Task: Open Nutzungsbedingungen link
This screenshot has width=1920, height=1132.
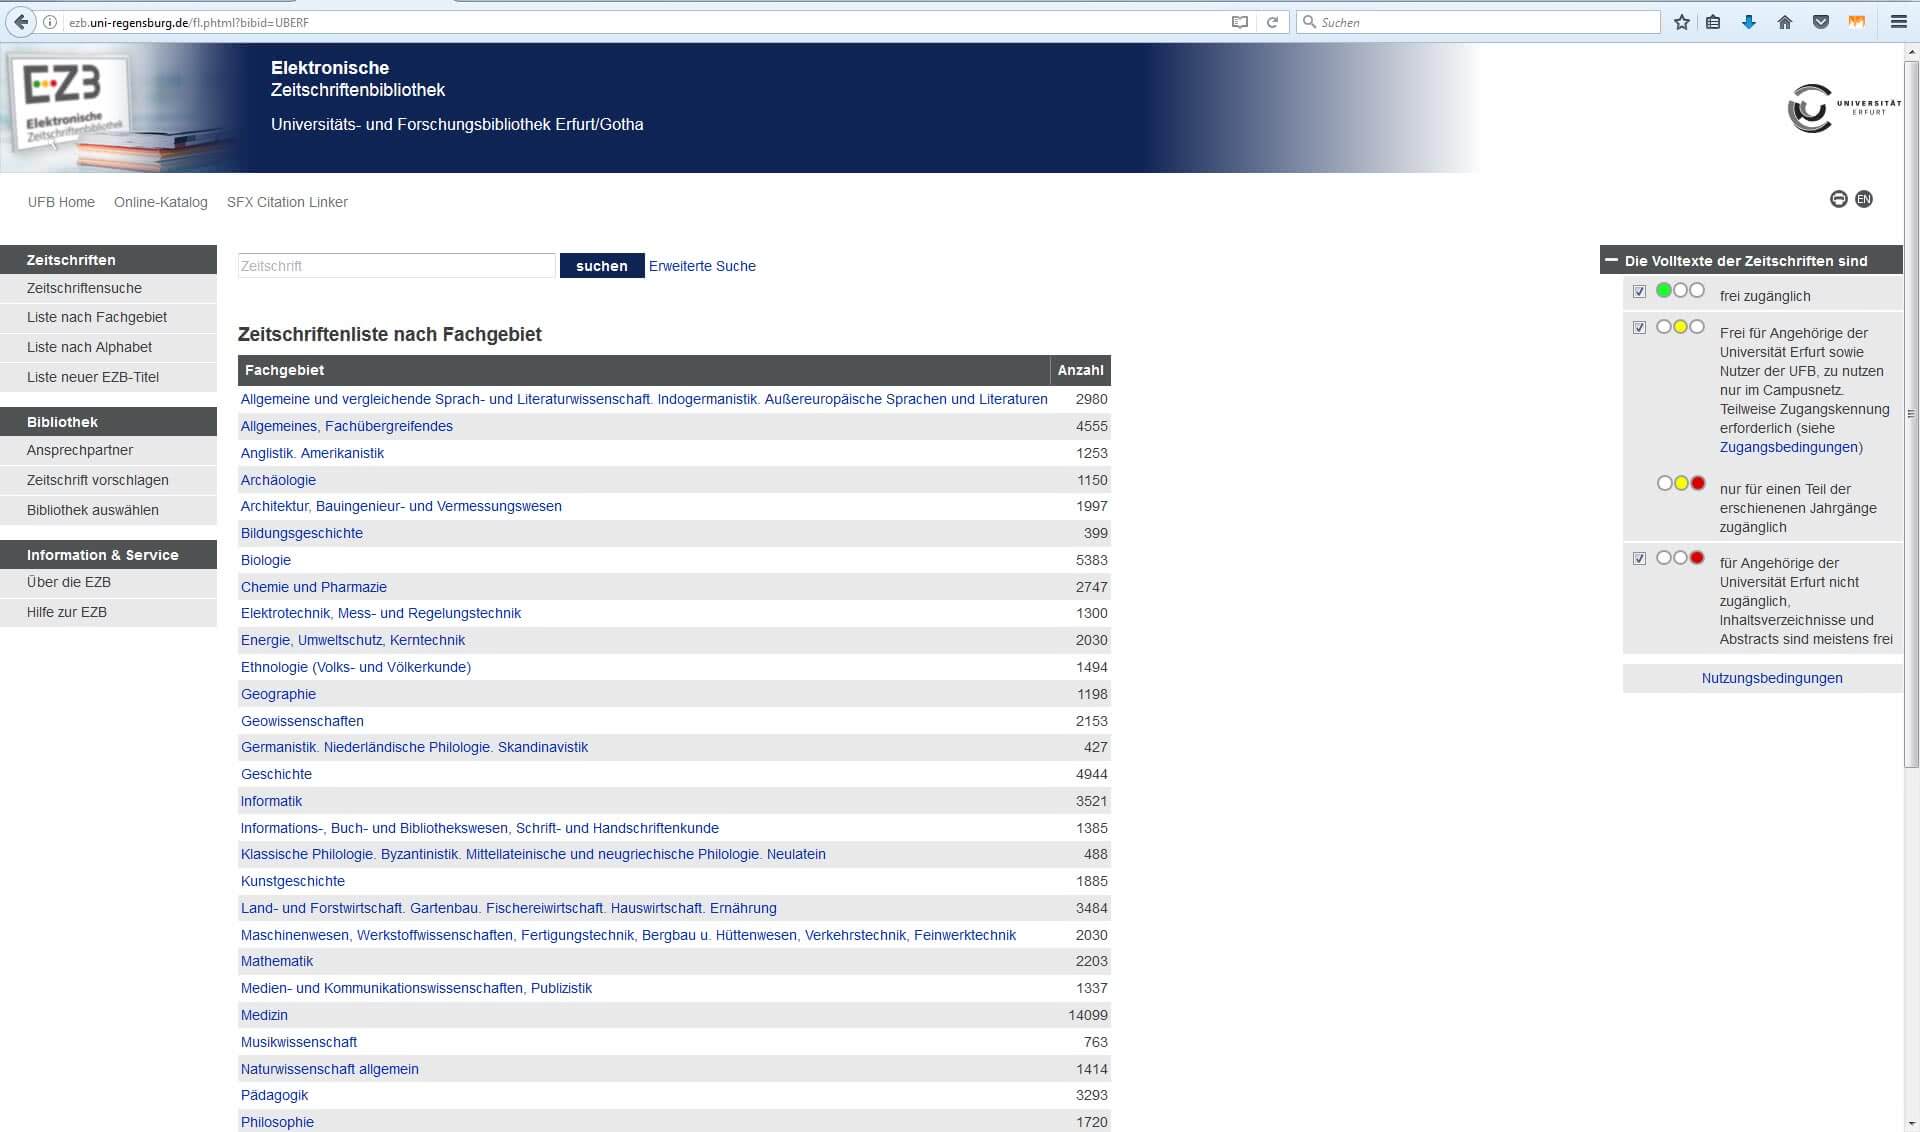Action: (1772, 678)
